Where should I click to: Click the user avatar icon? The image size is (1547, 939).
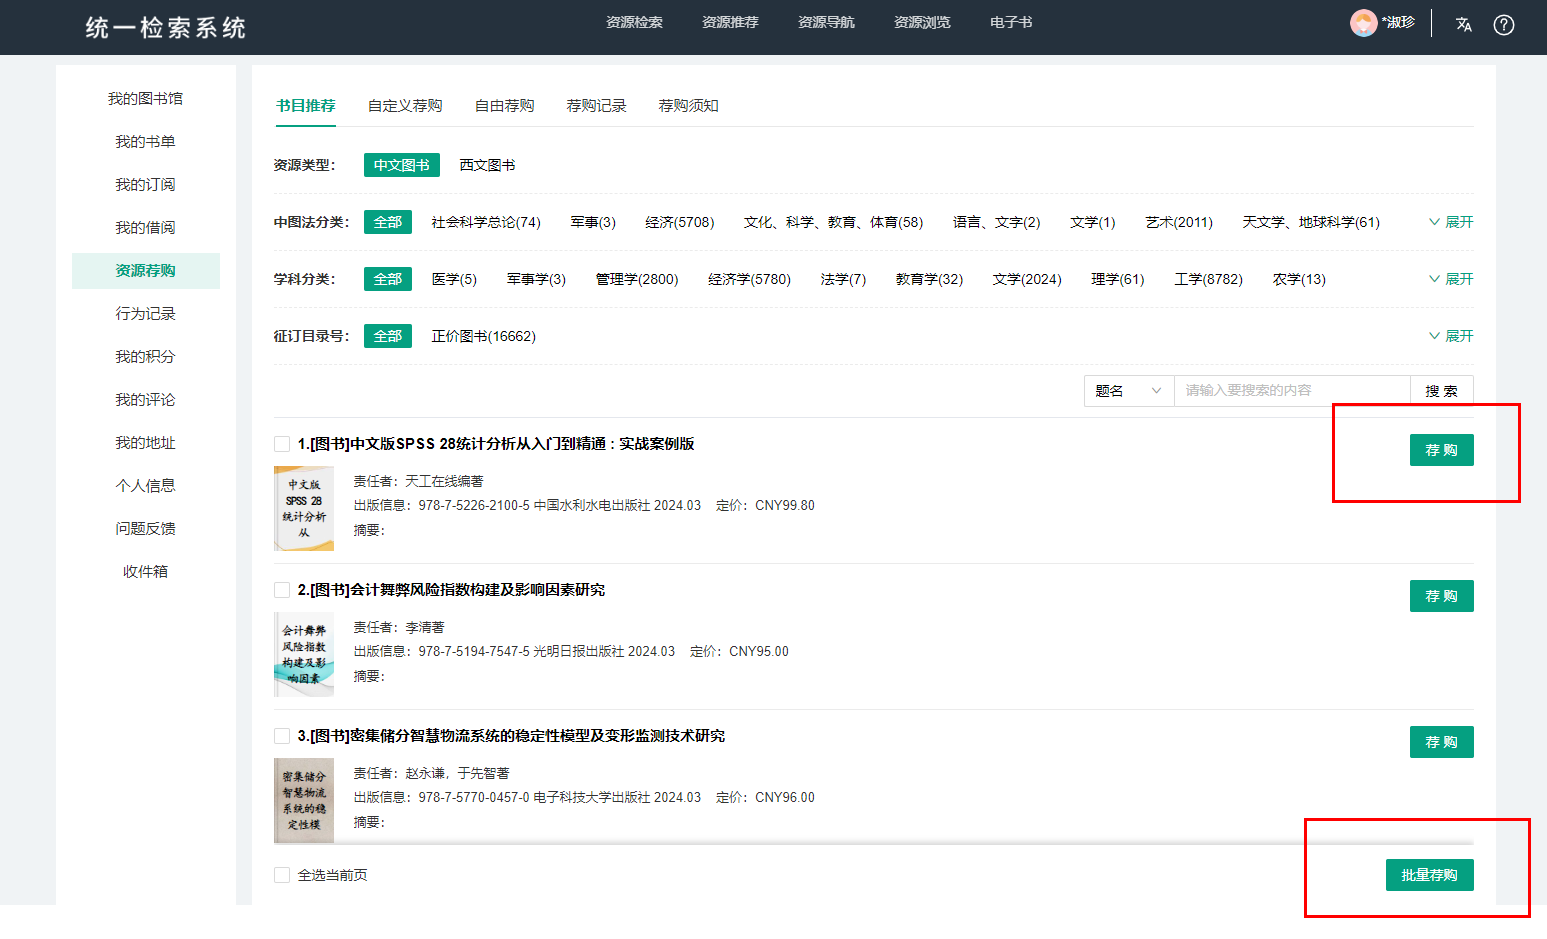click(x=1363, y=23)
